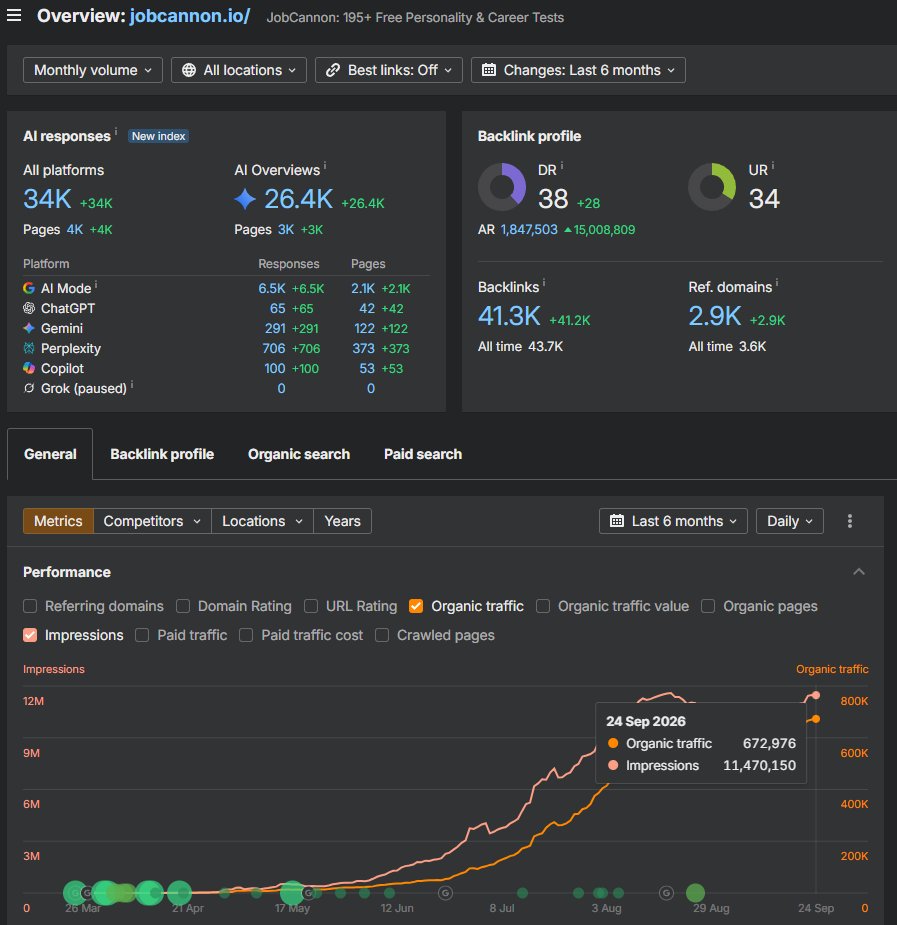Switch to the Organic search tab
Screen dimensions: 897x925
coord(299,454)
